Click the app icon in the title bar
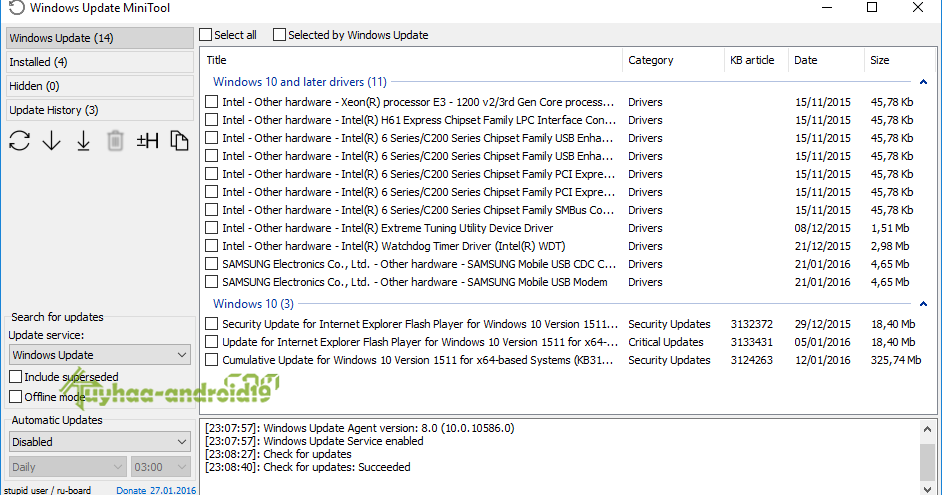The image size is (942, 495). [x=17, y=8]
